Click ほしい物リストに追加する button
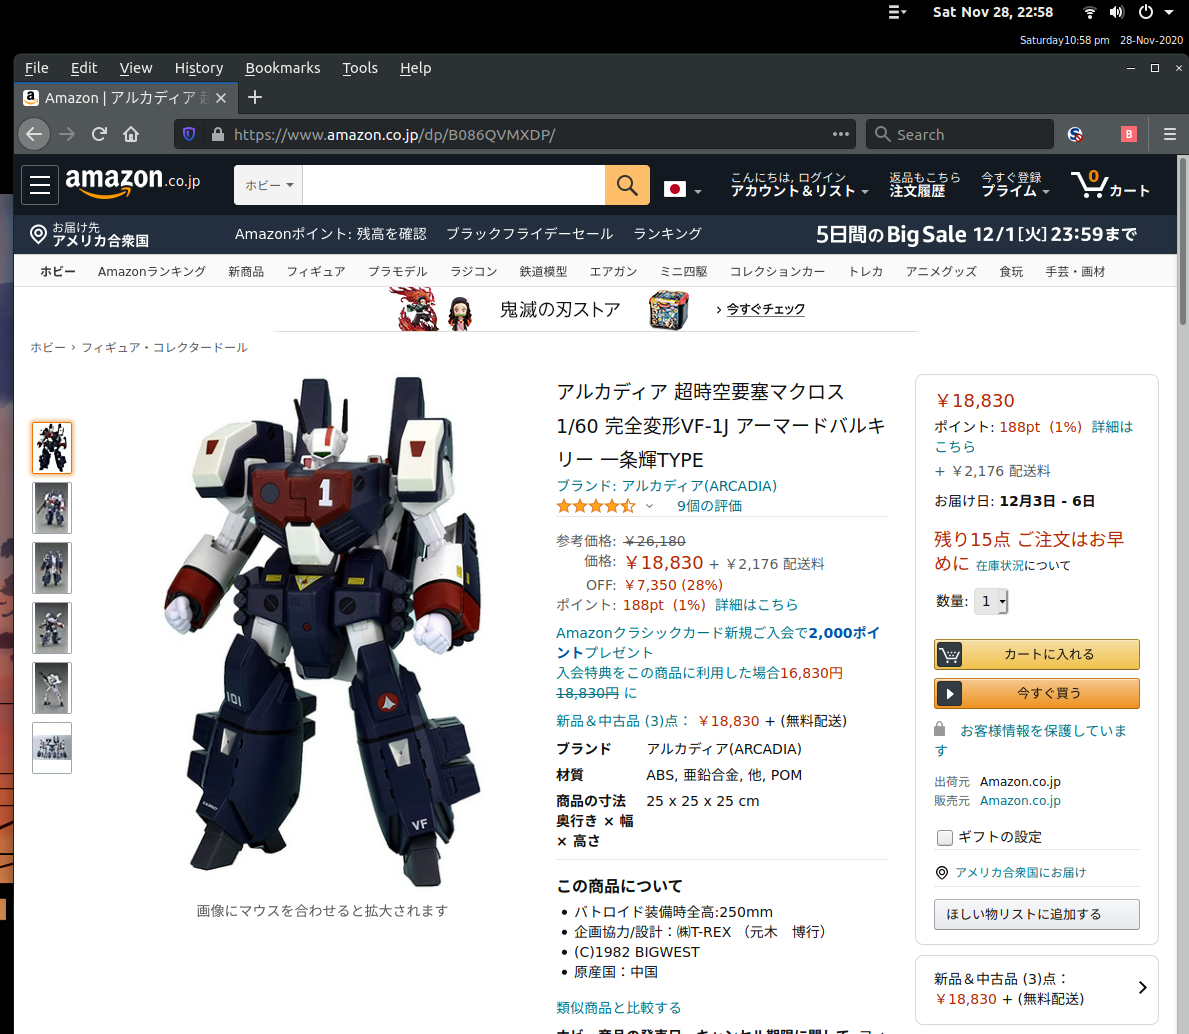This screenshot has height=1034, width=1189. click(1037, 914)
